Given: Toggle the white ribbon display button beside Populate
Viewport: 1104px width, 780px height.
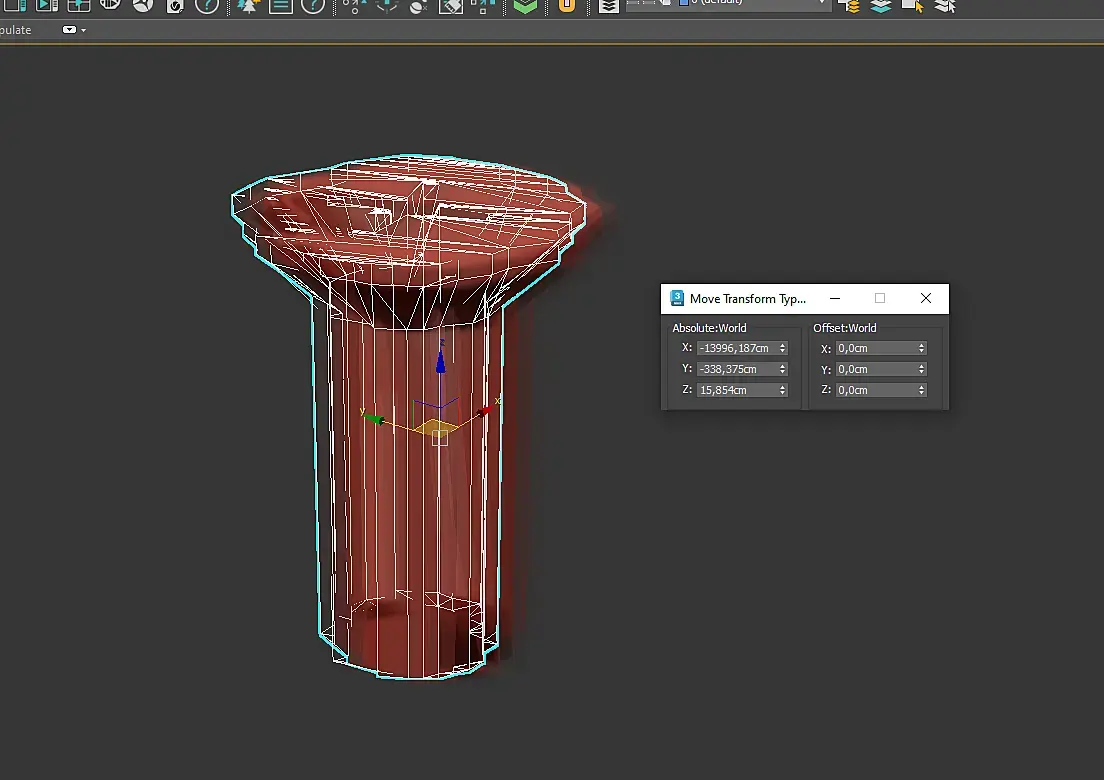Looking at the screenshot, I should pyautogui.click(x=69, y=30).
